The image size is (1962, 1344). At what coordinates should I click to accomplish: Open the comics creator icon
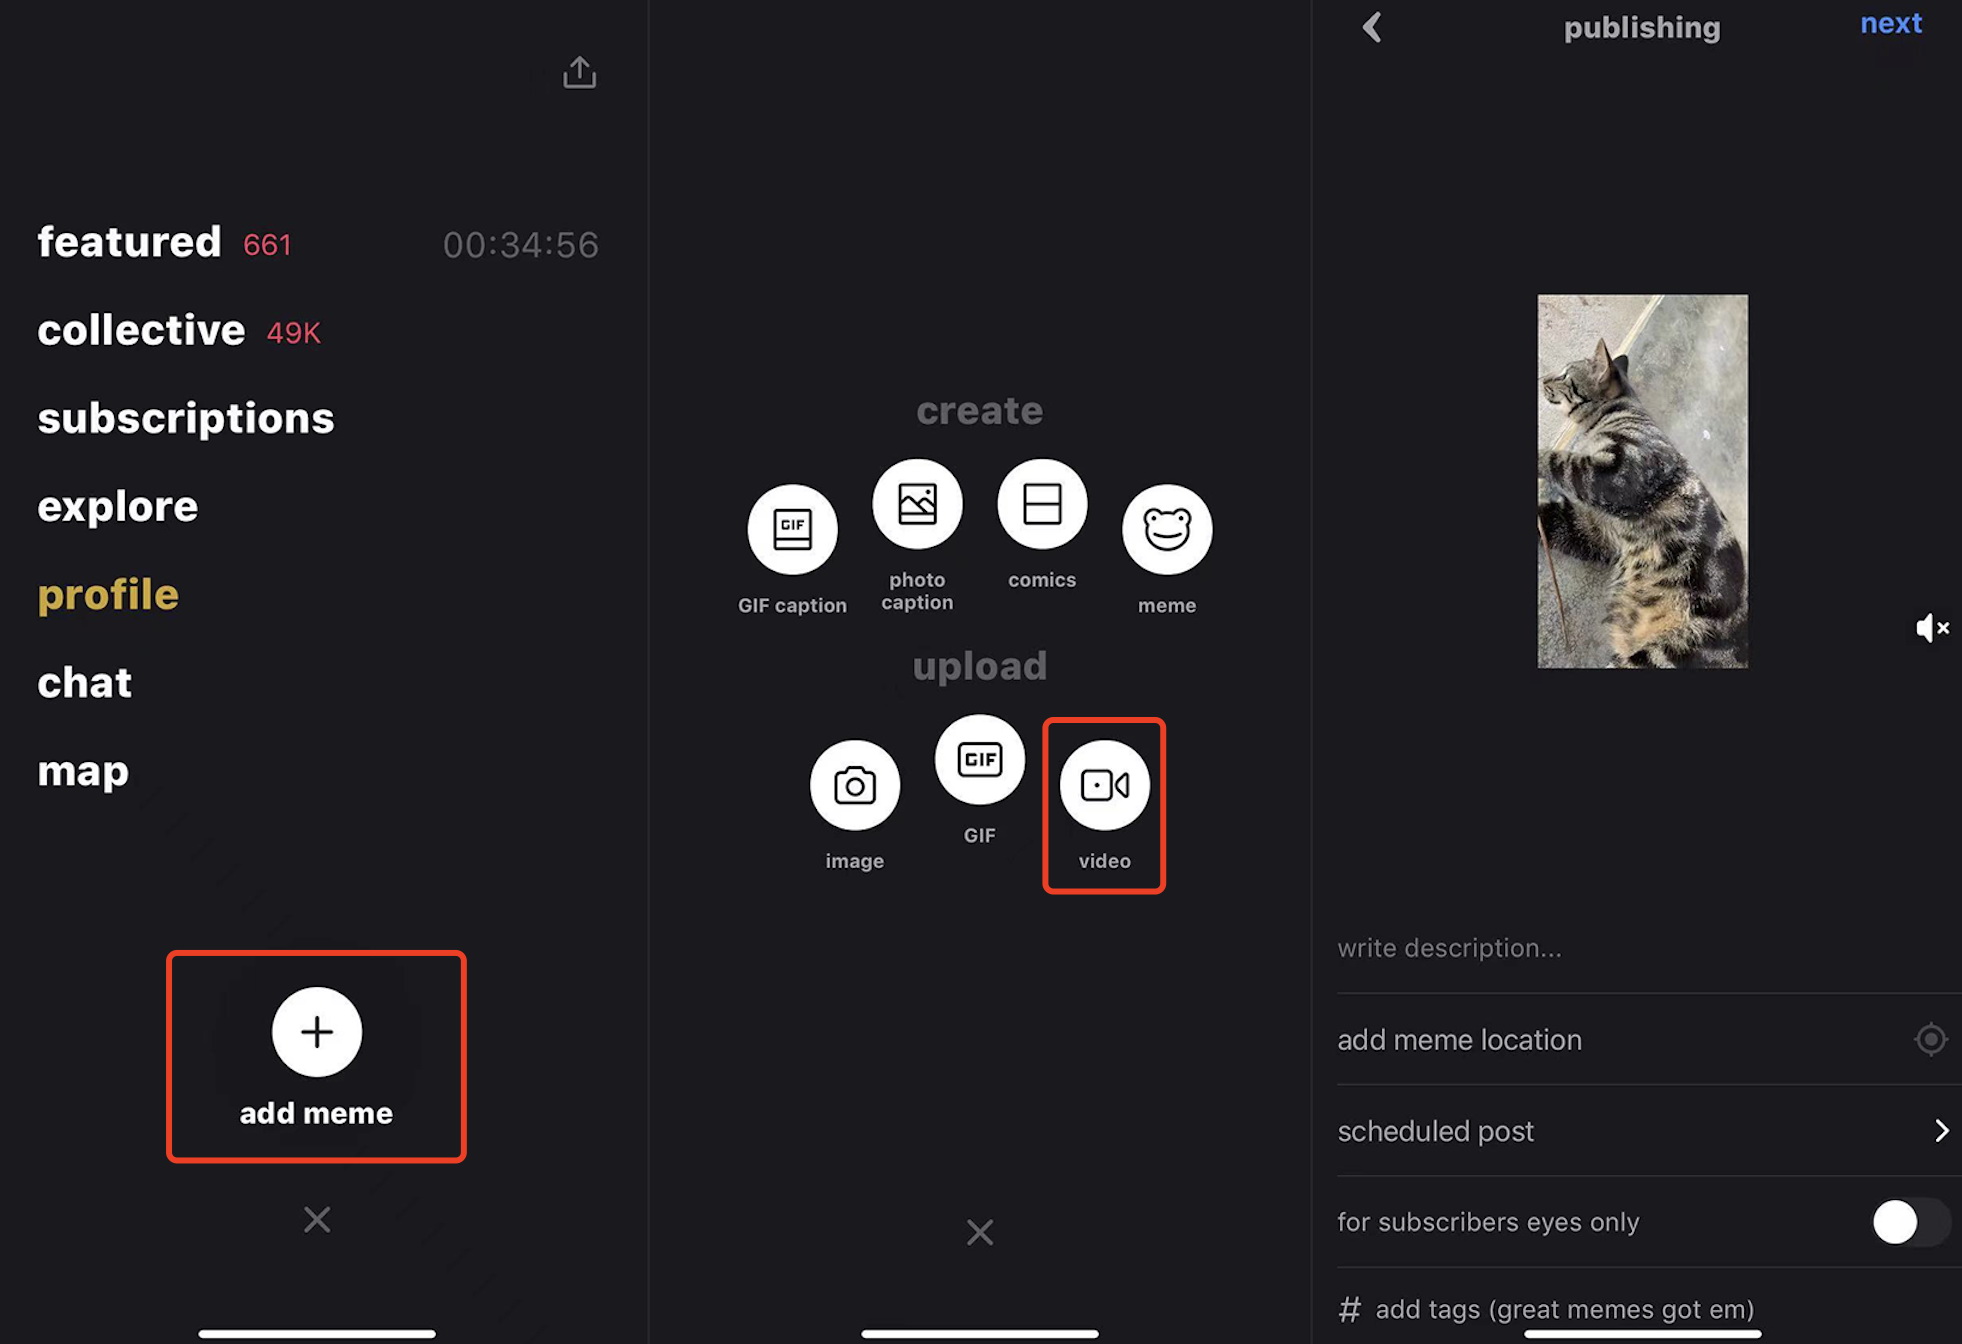tap(1041, 504)
